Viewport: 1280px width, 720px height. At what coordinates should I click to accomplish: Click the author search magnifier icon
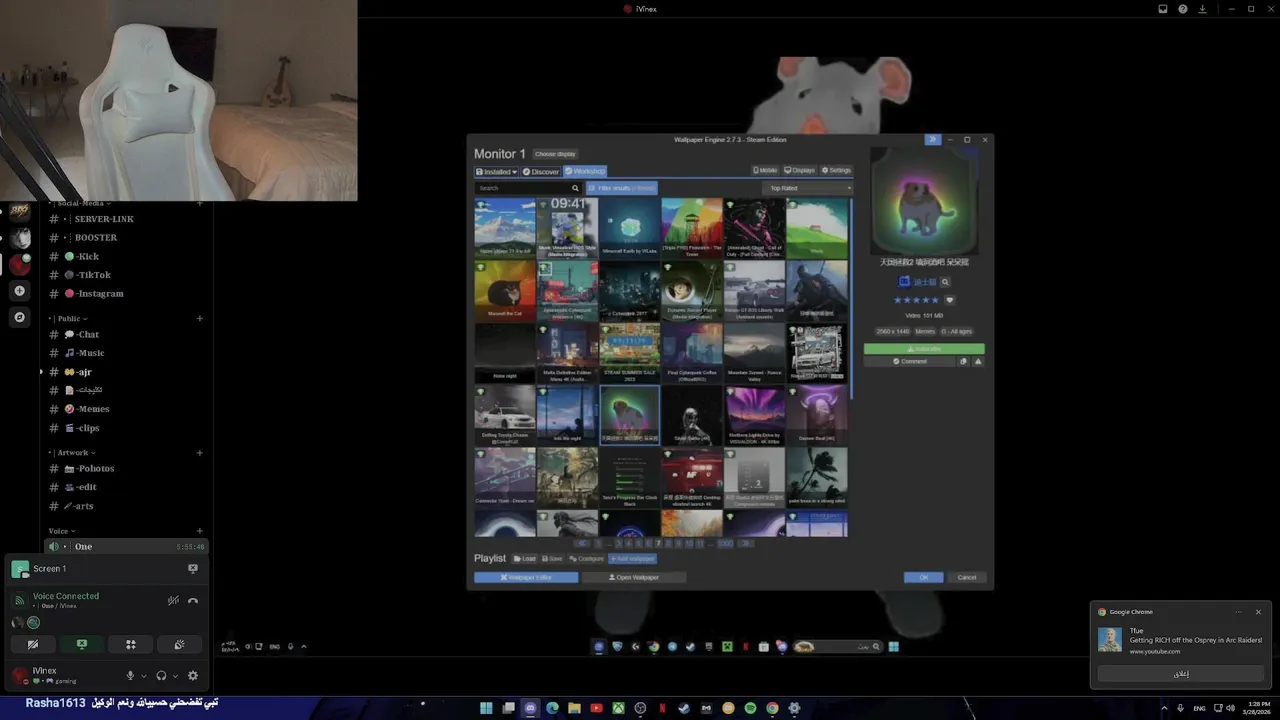(x=945, y=282)
